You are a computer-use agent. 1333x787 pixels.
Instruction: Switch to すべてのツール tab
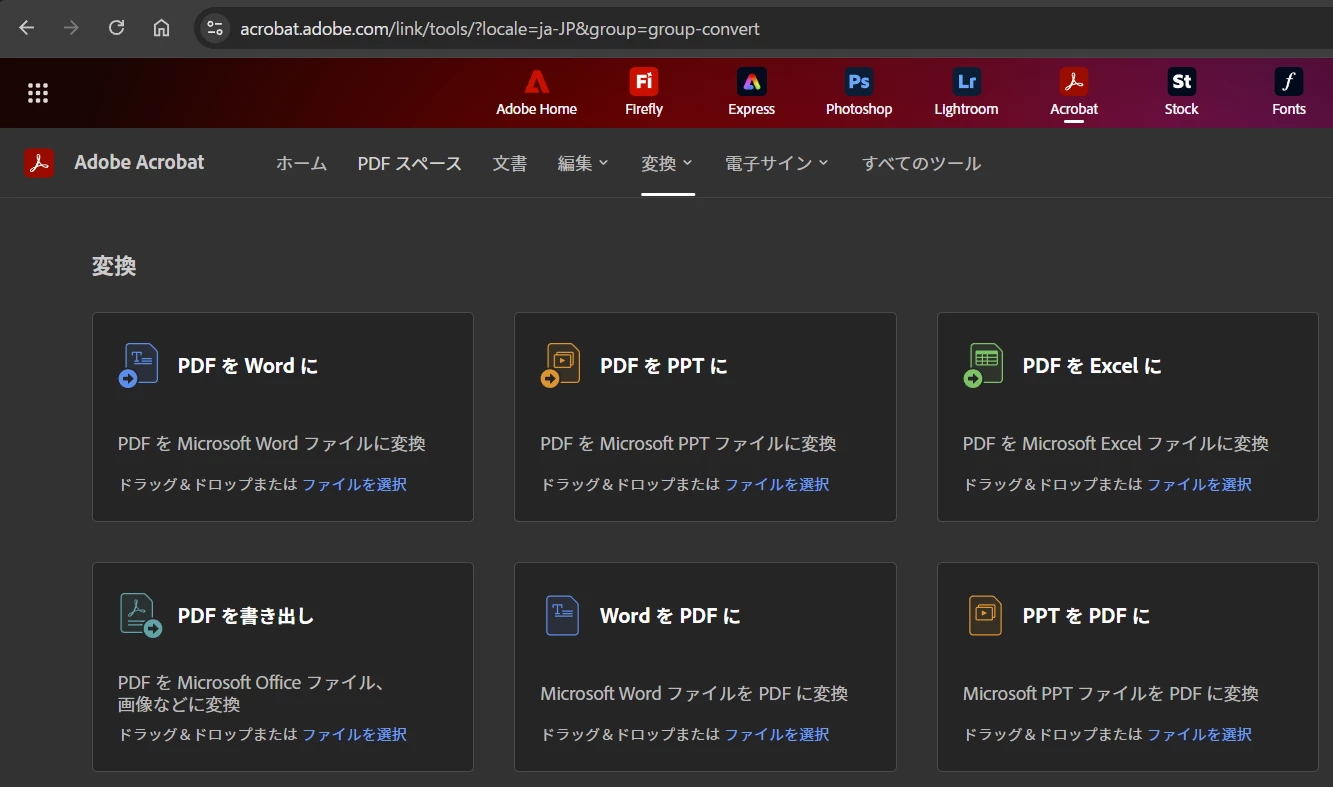921,163
